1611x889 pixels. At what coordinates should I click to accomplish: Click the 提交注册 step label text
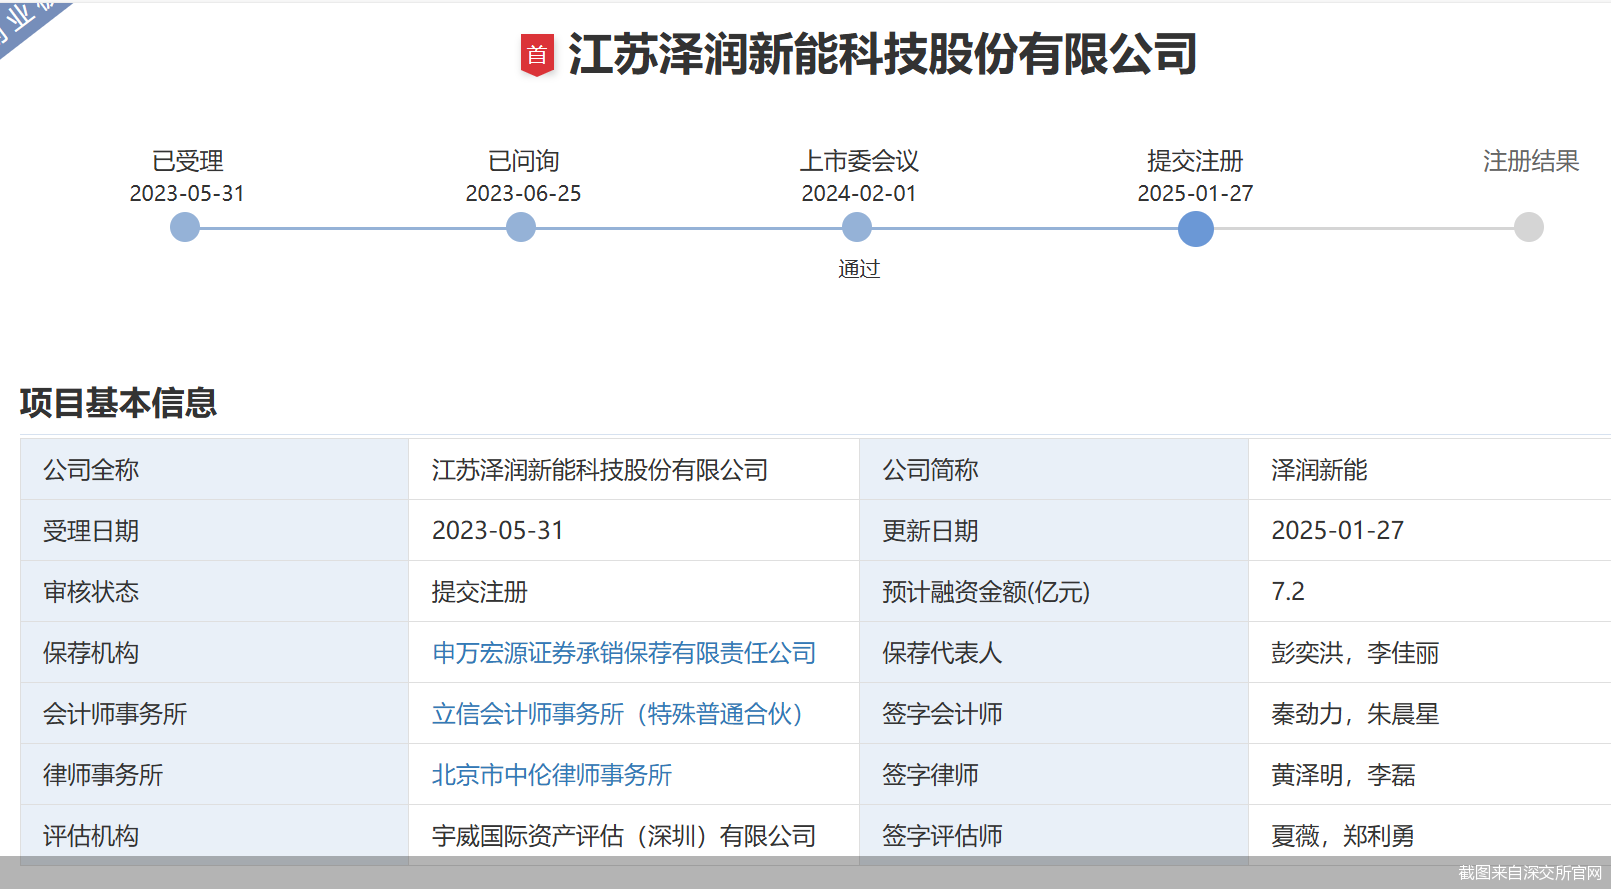[x=1195, y=161]
